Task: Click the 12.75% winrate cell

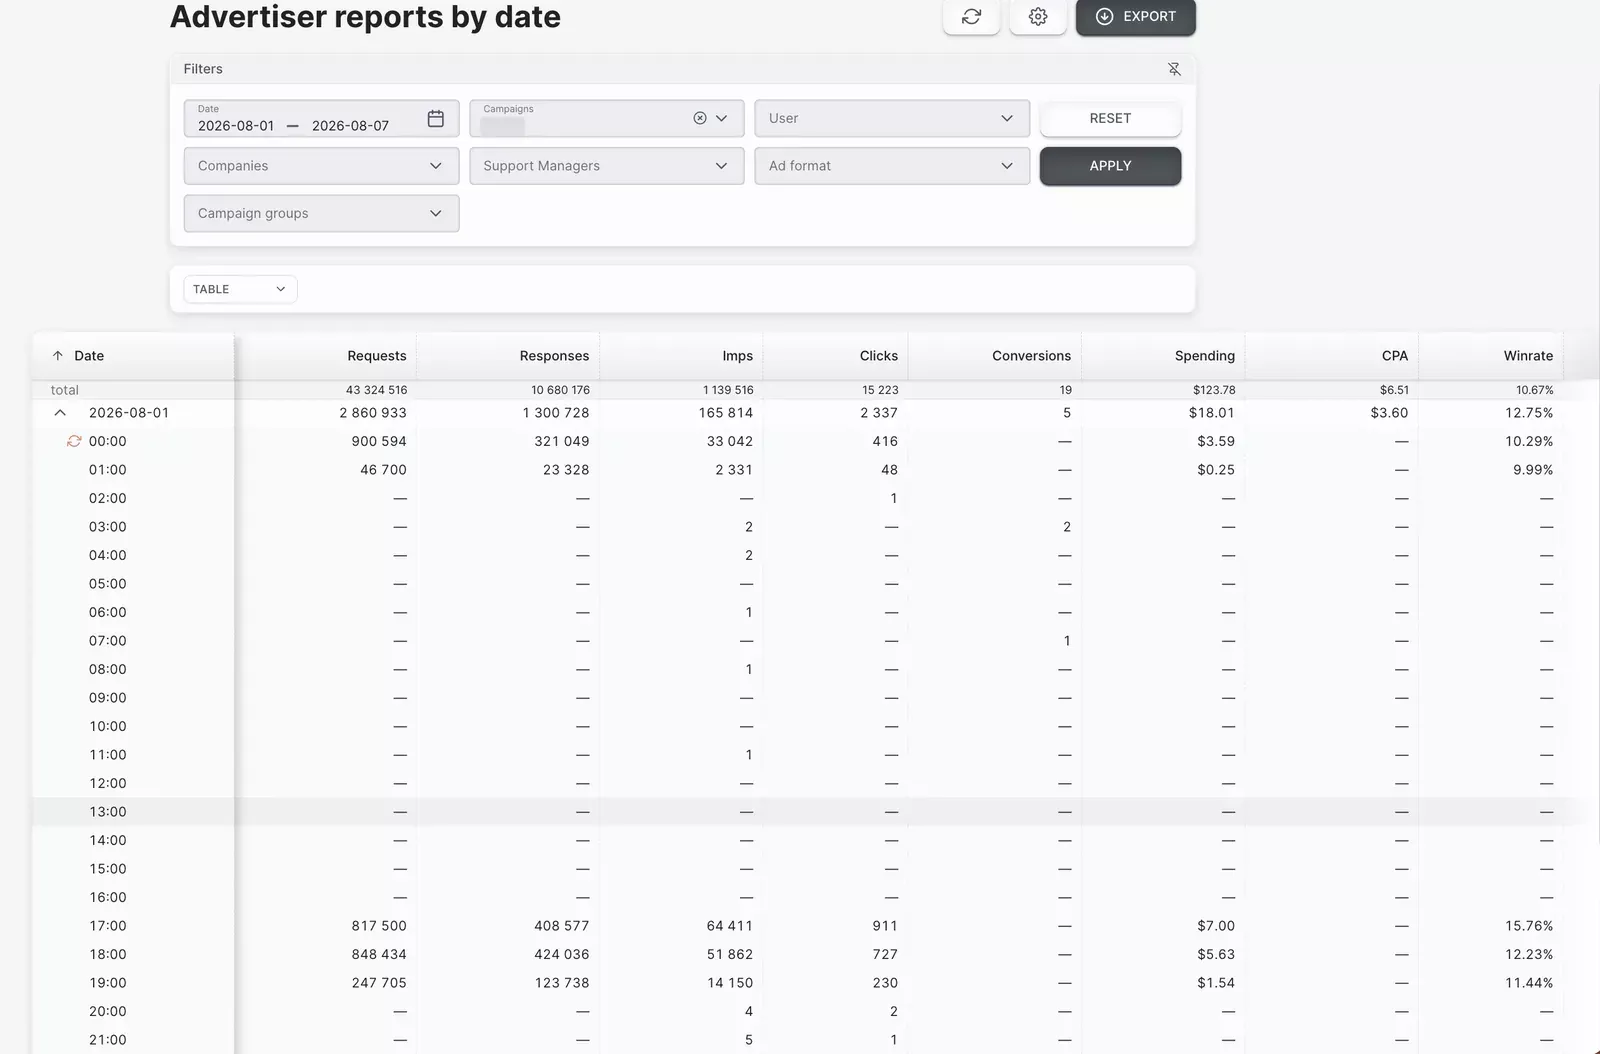Action: coord(1529,413)
